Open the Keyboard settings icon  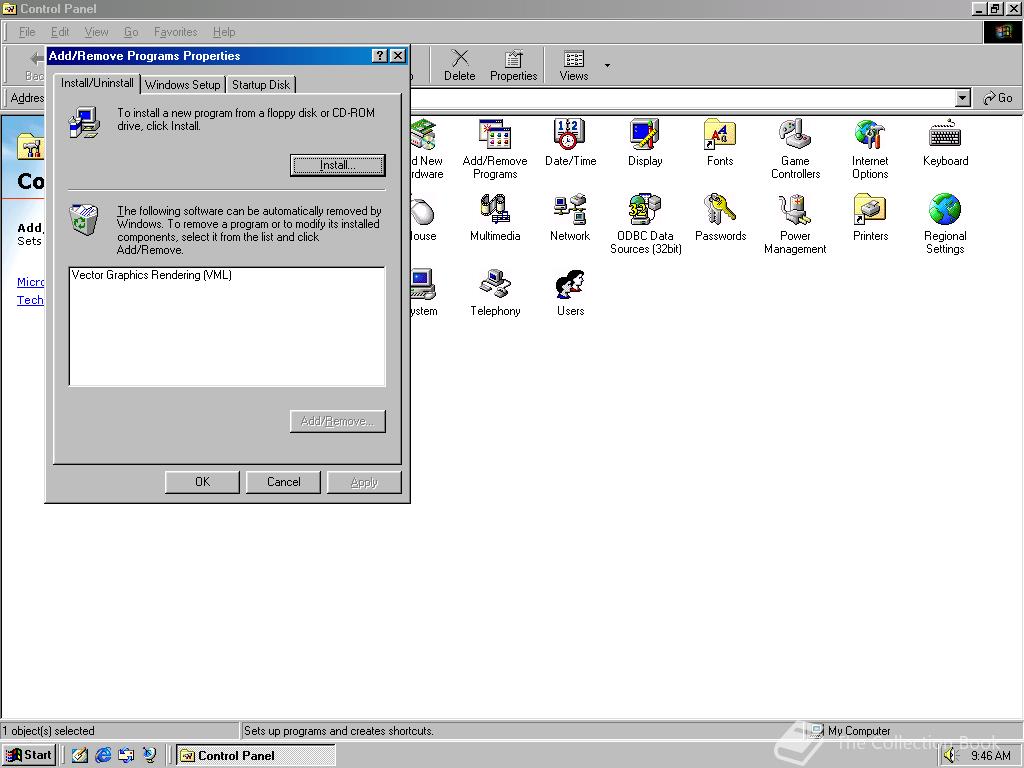(945, 142)
